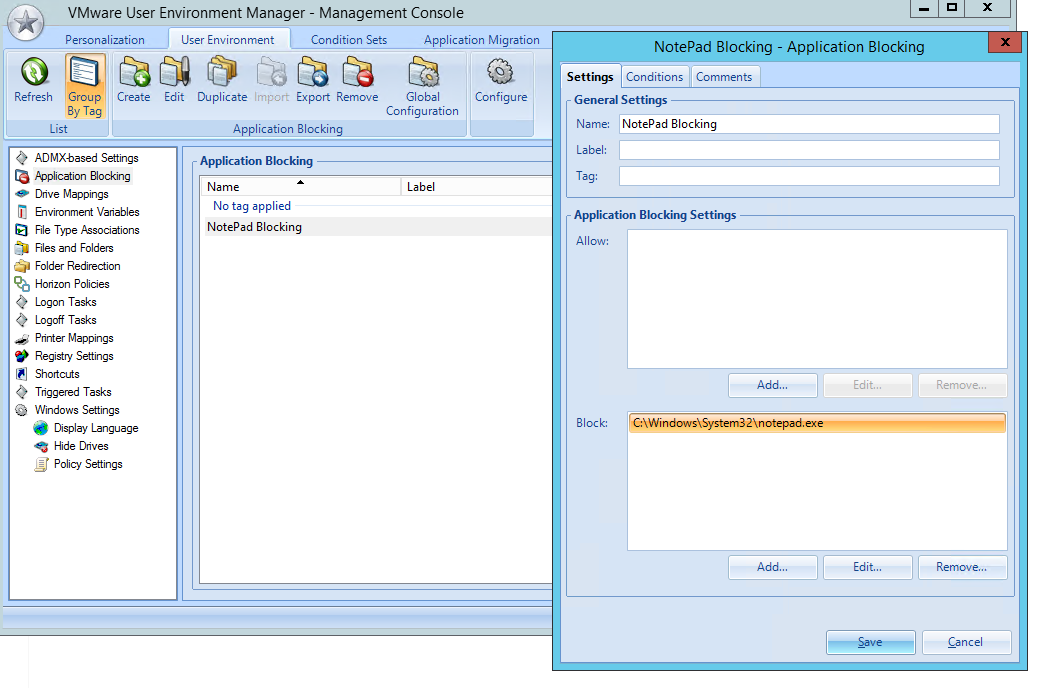1039x688 pixels.
Task: Click the Label column header
Action: click(x=477, y=186)
